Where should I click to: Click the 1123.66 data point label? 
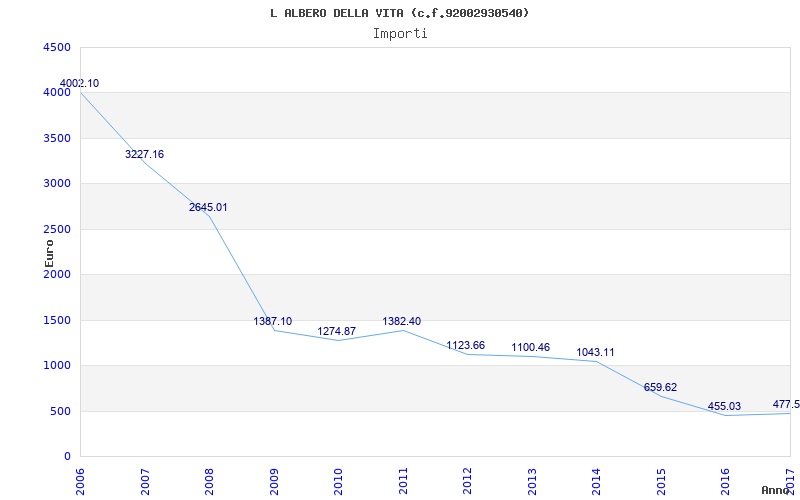466,345
